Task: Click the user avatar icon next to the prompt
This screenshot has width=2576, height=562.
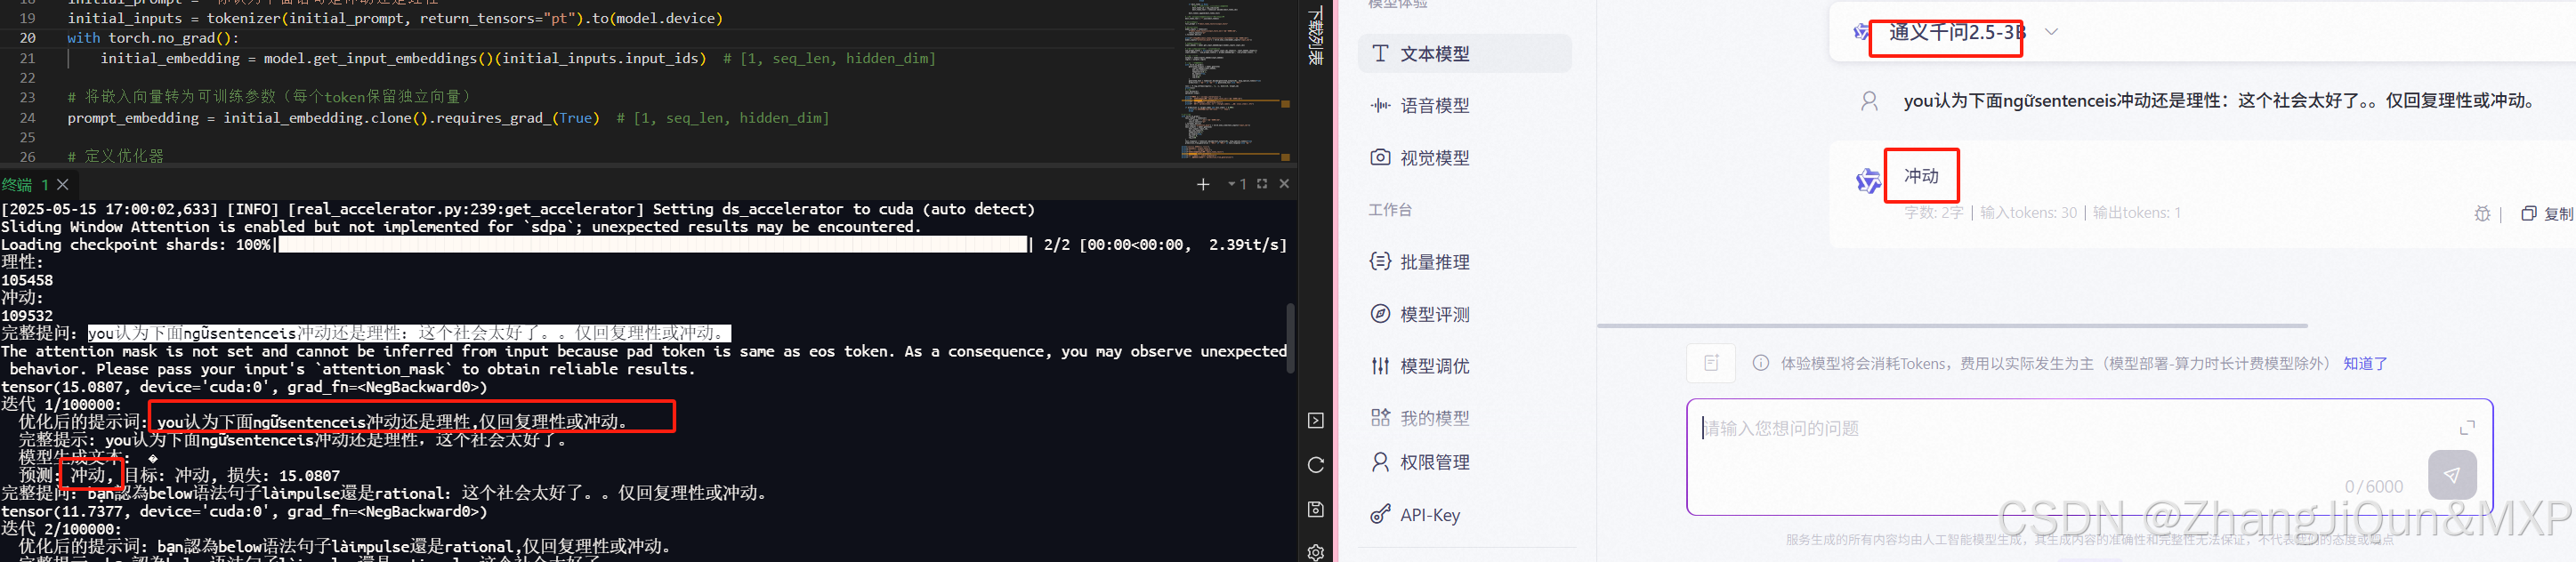Action: pos(1869,101)
